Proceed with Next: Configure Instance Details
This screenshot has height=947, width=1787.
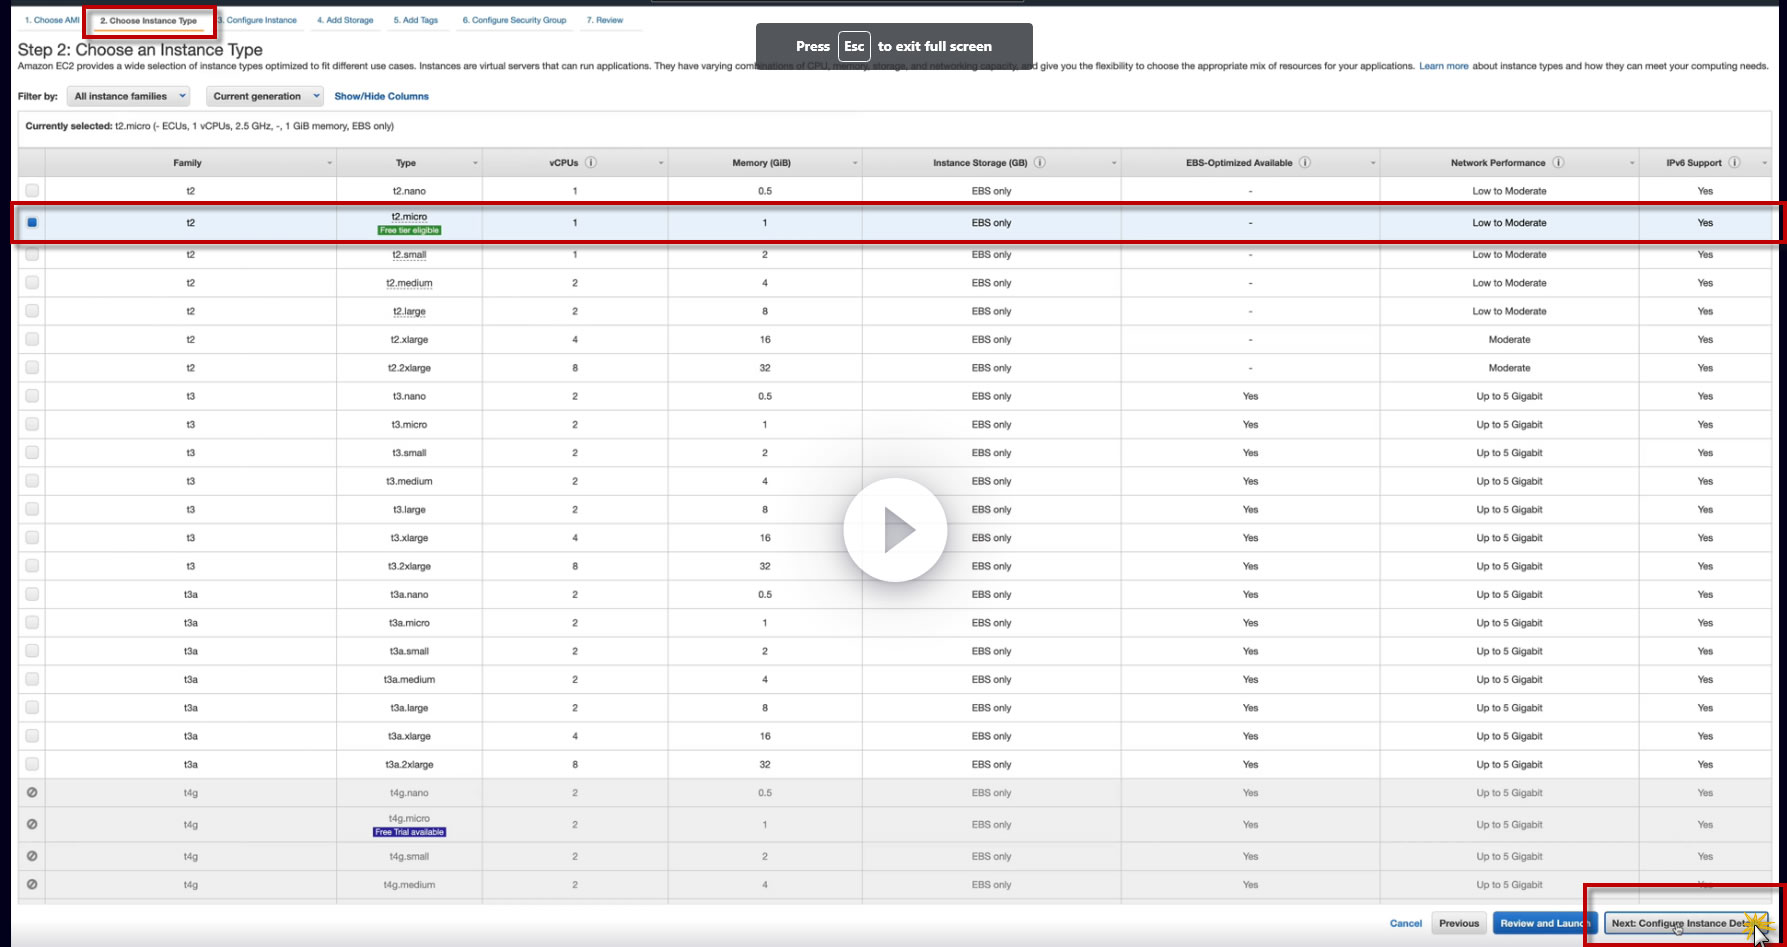(x=1684, y=923)
